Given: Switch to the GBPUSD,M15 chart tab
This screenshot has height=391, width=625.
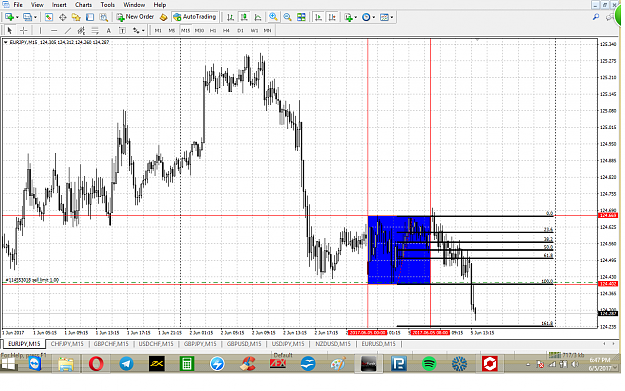Looking at the screenshot, I should [244, 344].
